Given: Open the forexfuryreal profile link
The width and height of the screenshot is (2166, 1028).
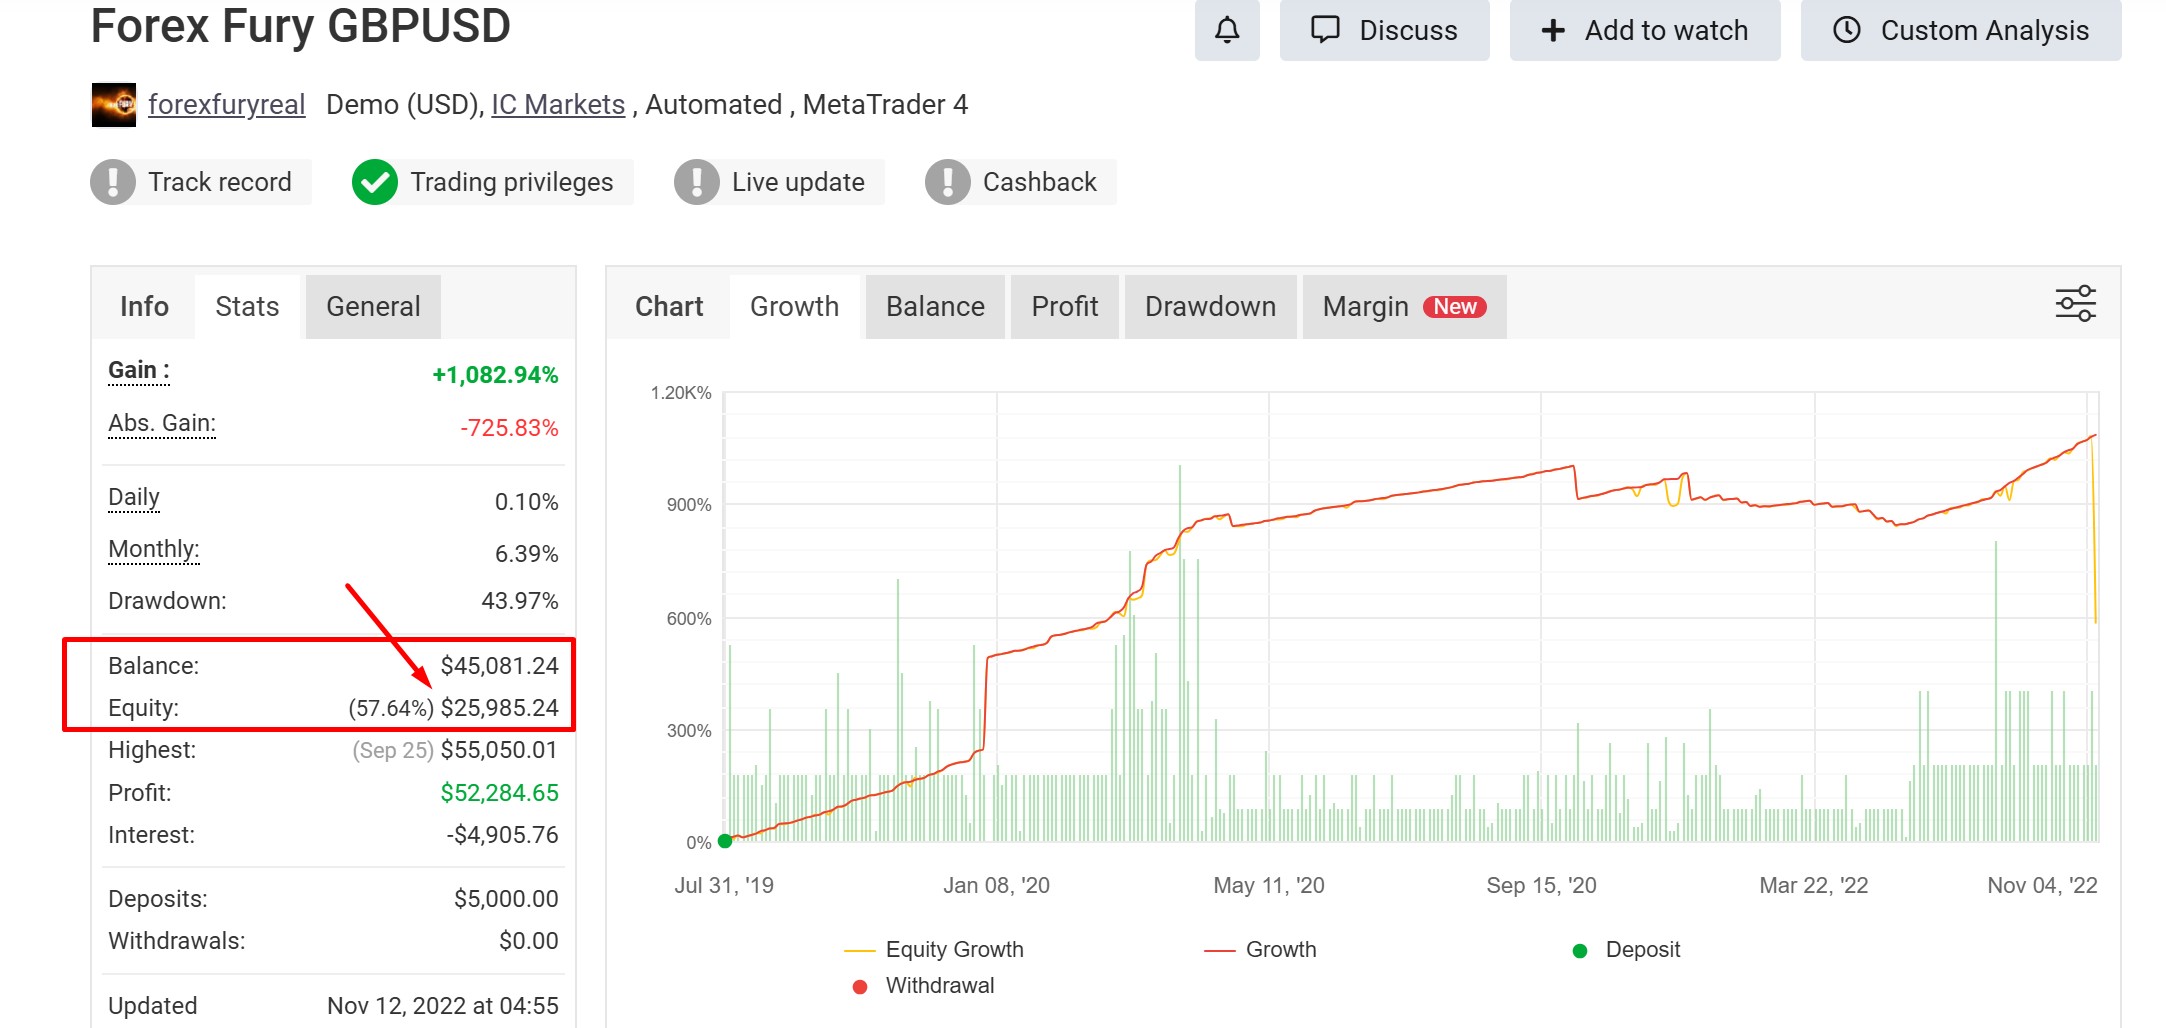Looking at the screenshot, I should pyautogui.click(x=227, y=104).
